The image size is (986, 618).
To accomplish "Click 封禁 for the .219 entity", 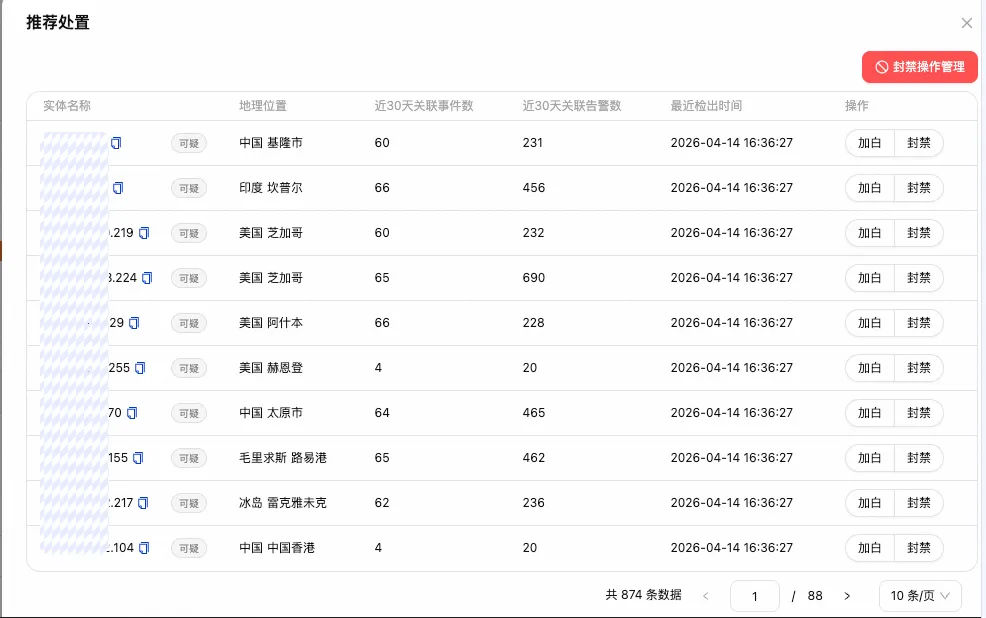I will point(919,233).
